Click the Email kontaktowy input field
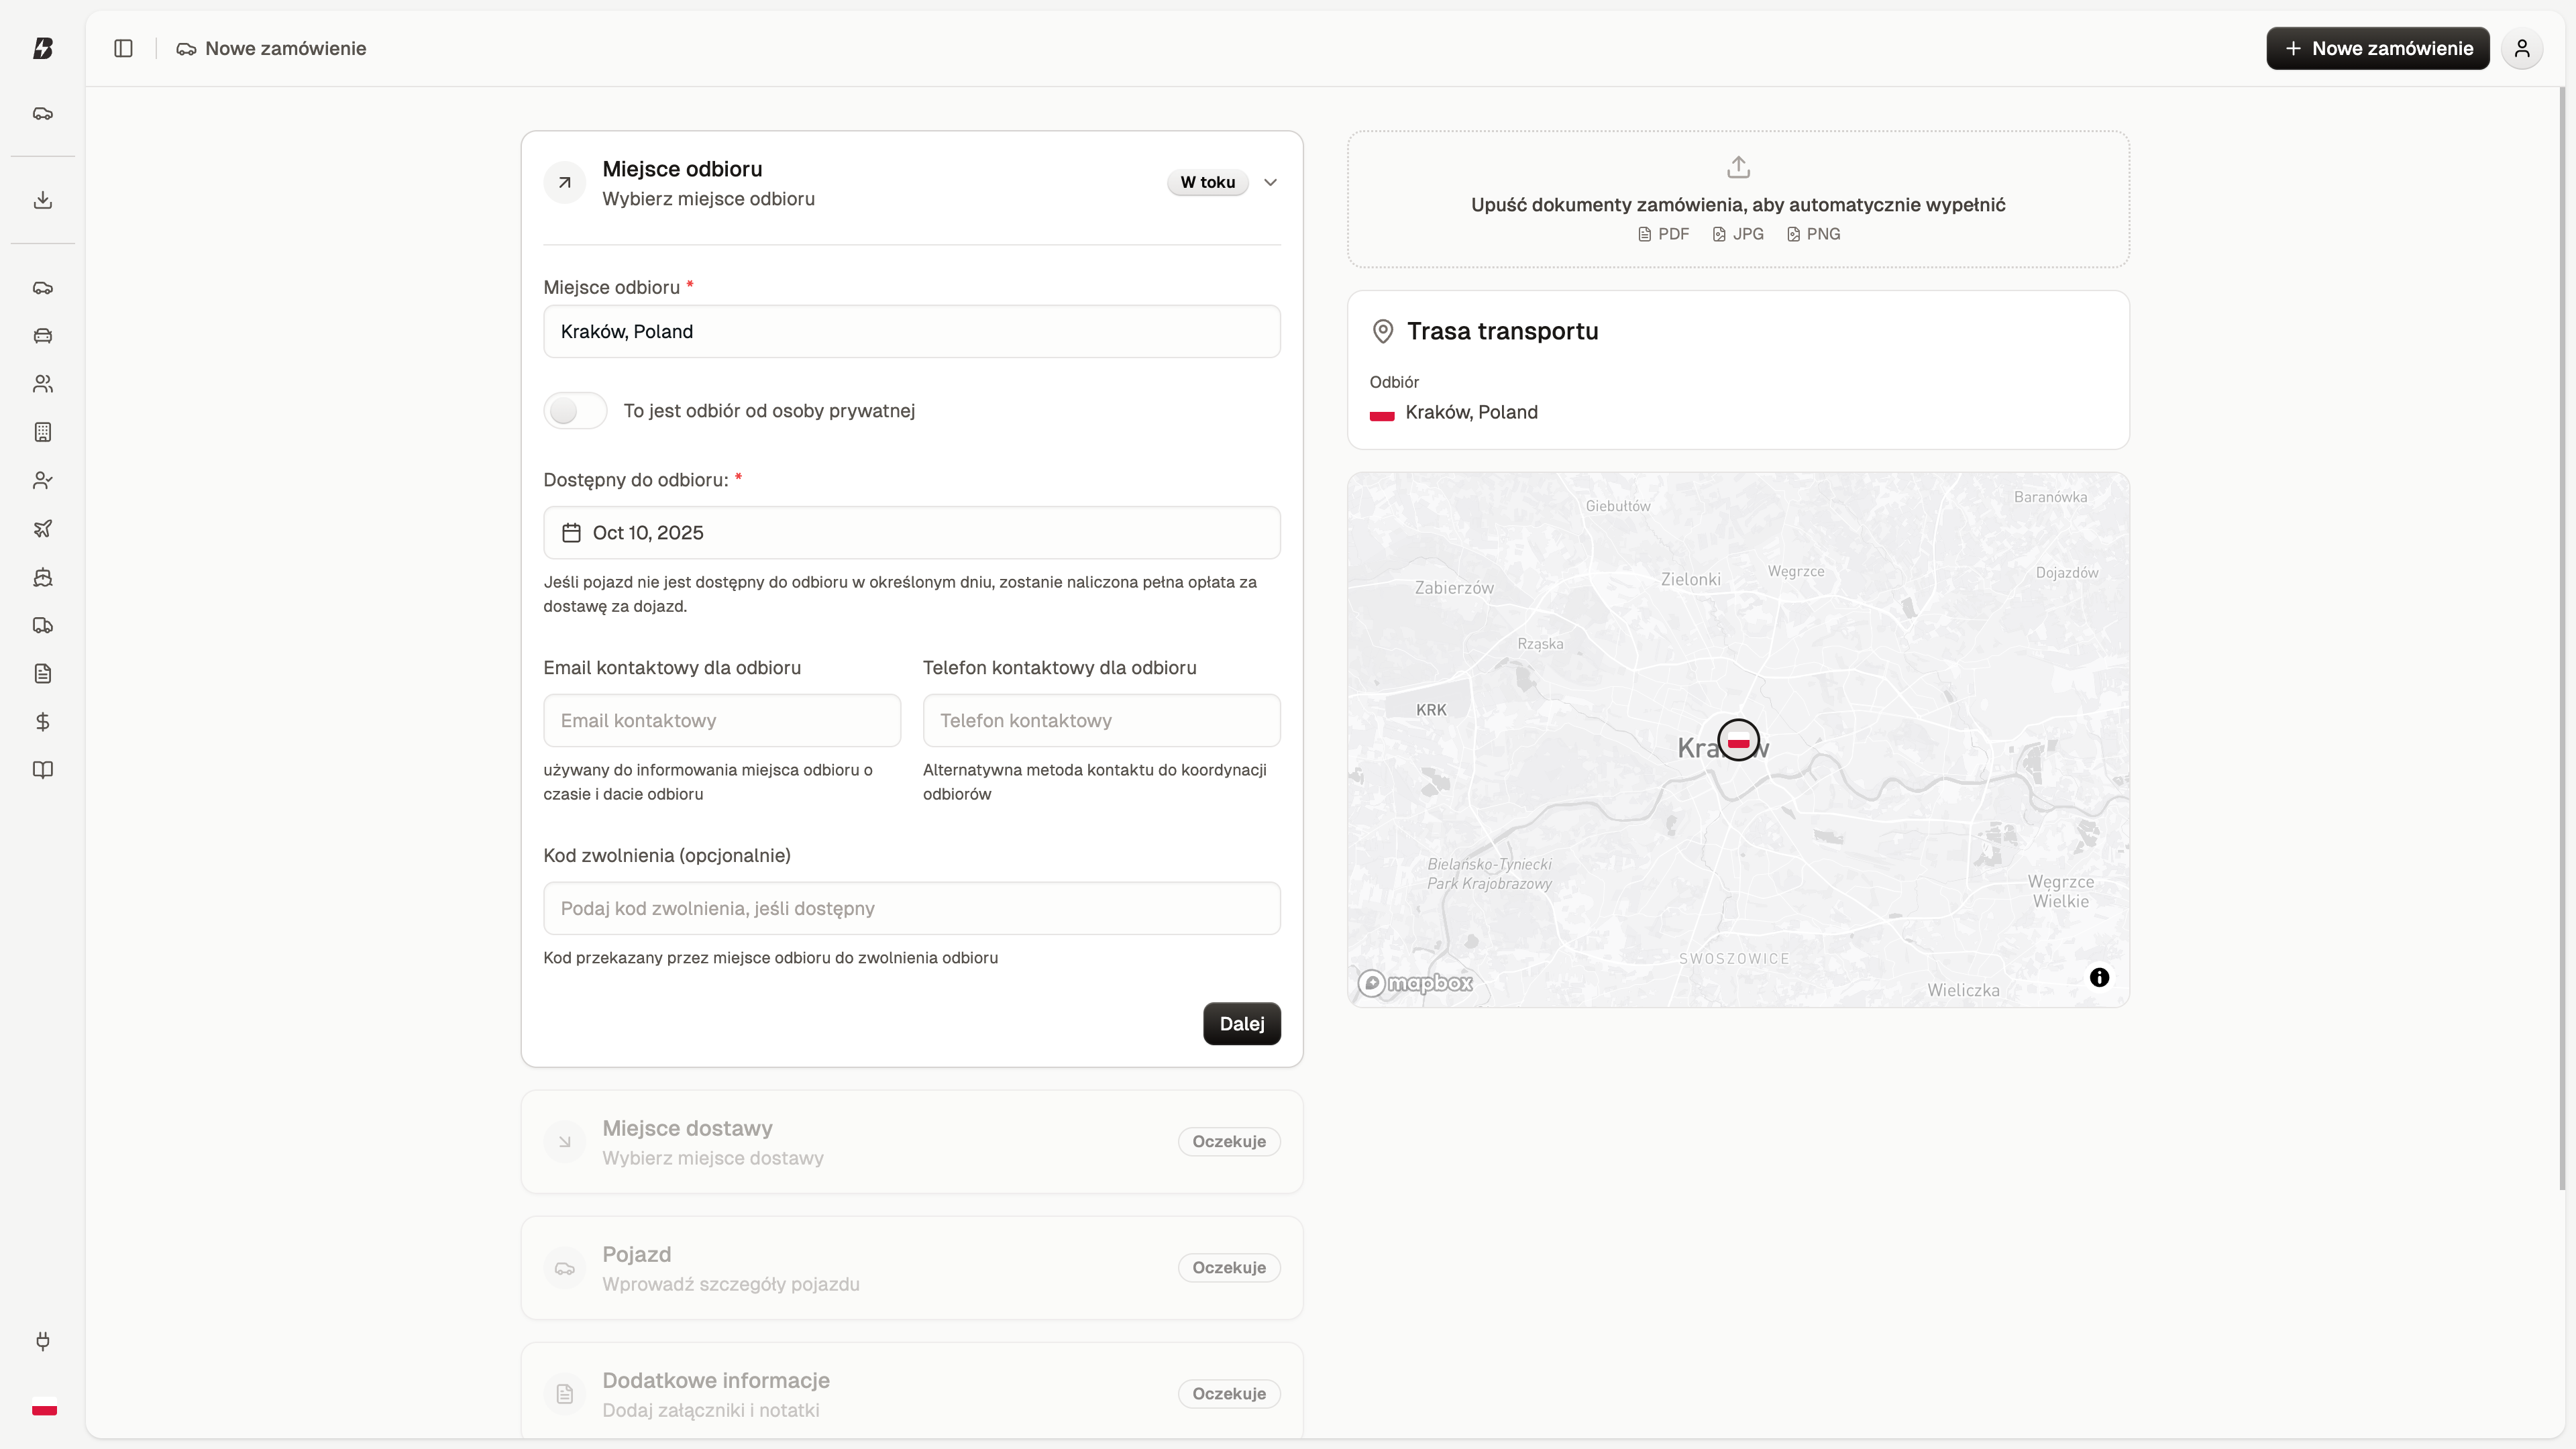 [x=721, y=720]
